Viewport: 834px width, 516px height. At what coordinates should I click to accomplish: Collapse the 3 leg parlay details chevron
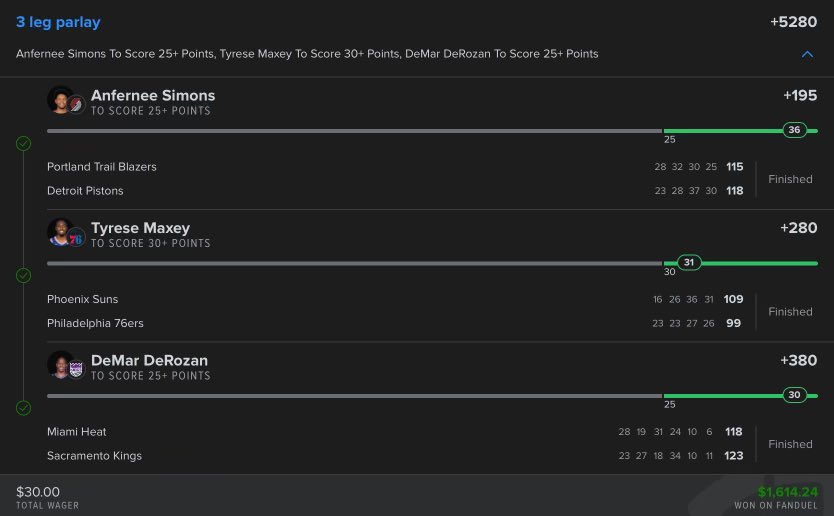(x=808, y=54)
